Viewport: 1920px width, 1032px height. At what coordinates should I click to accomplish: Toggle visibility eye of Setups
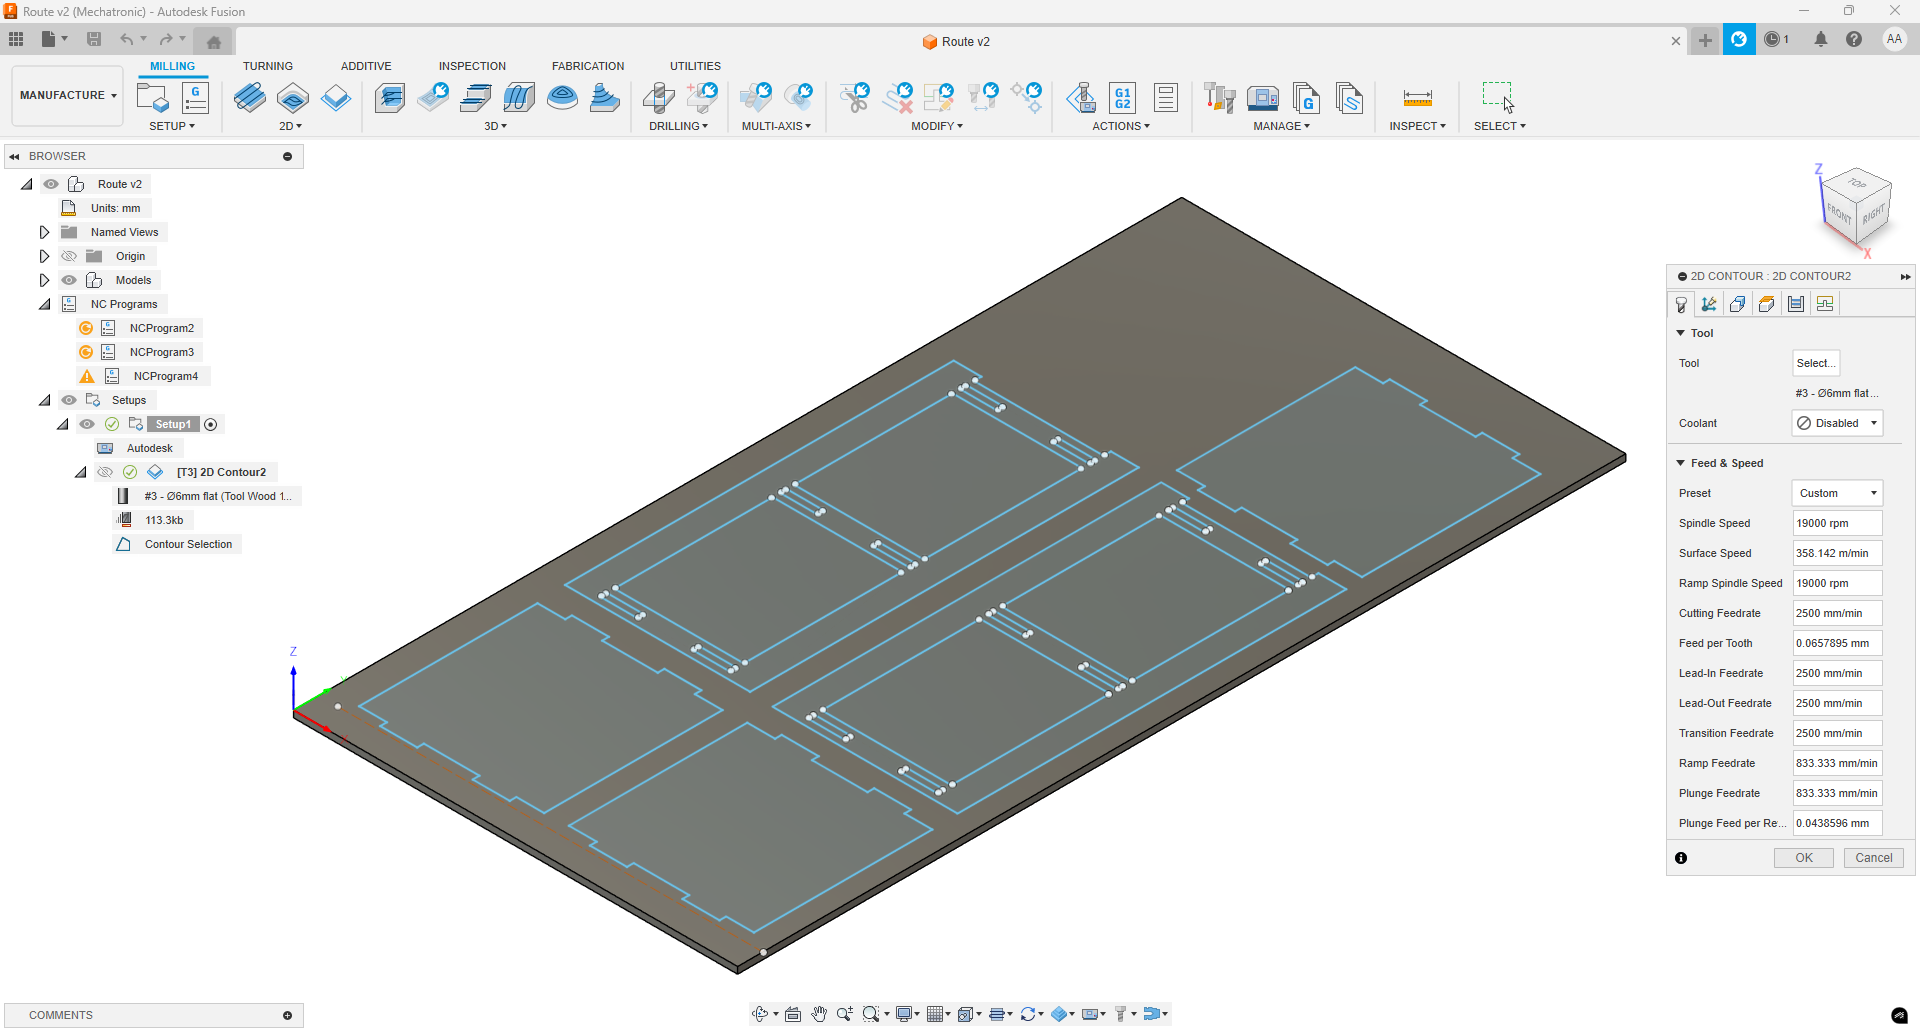tap(69, 400)
